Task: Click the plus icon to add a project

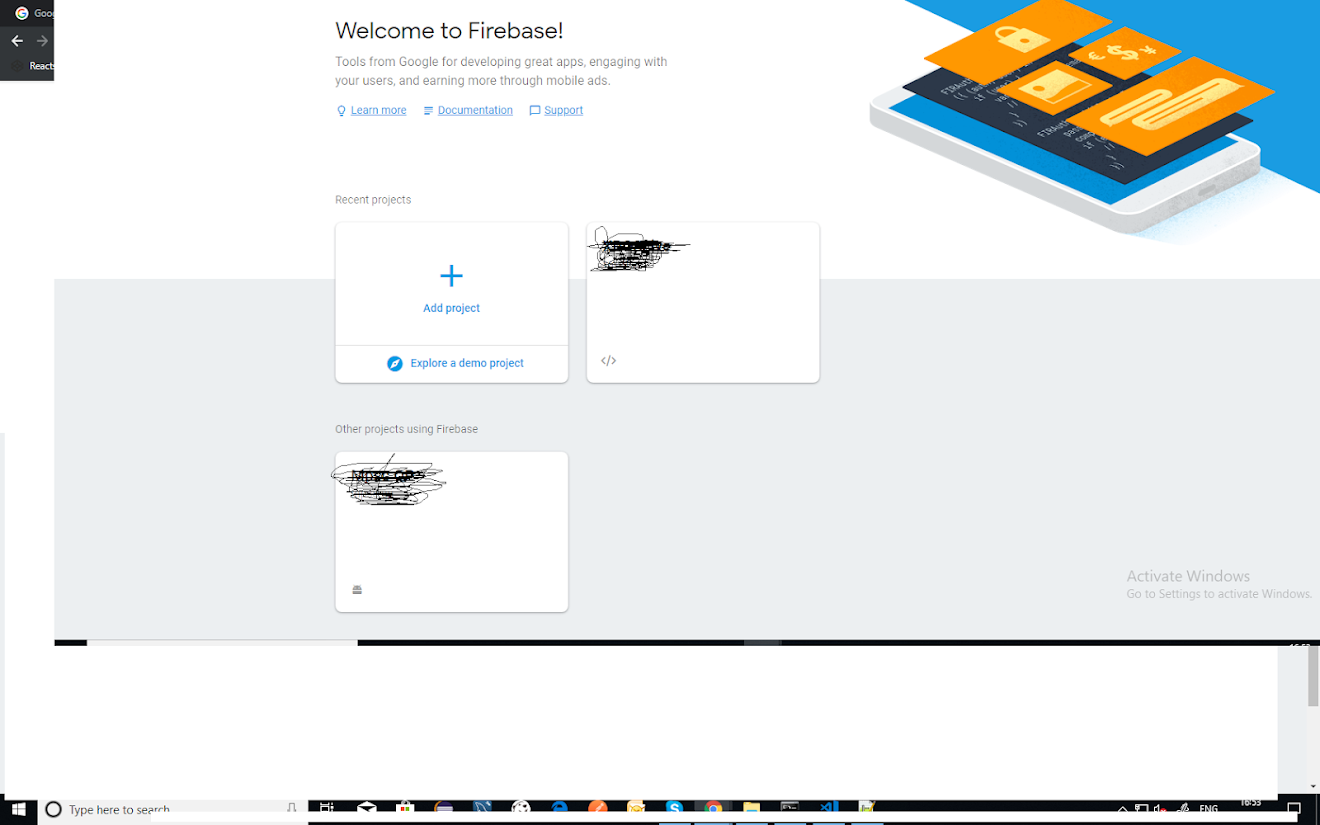Action: pyautogui.click(x=451, y=275)
